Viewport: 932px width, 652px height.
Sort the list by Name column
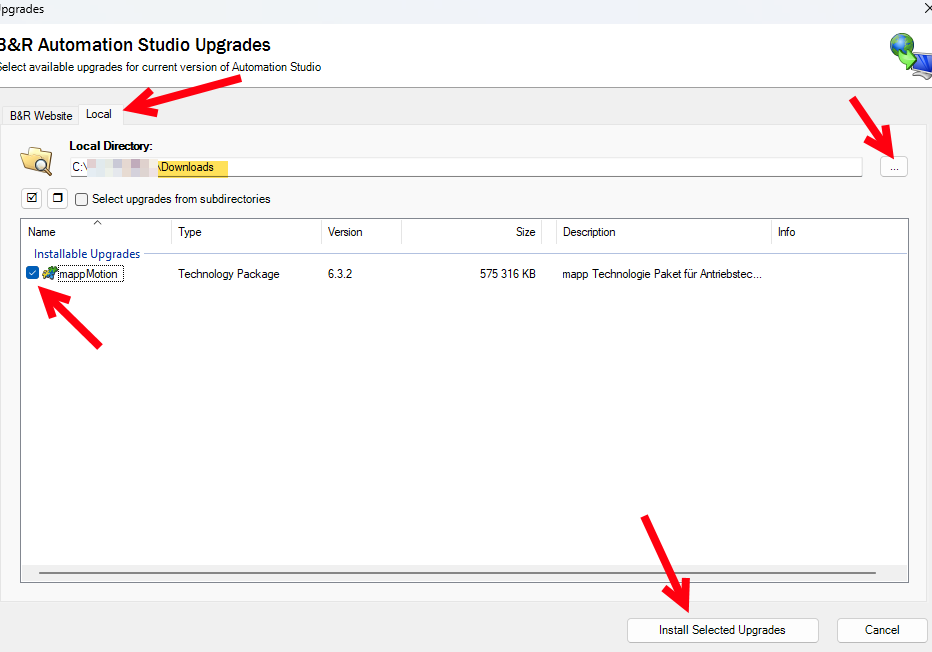97,232
